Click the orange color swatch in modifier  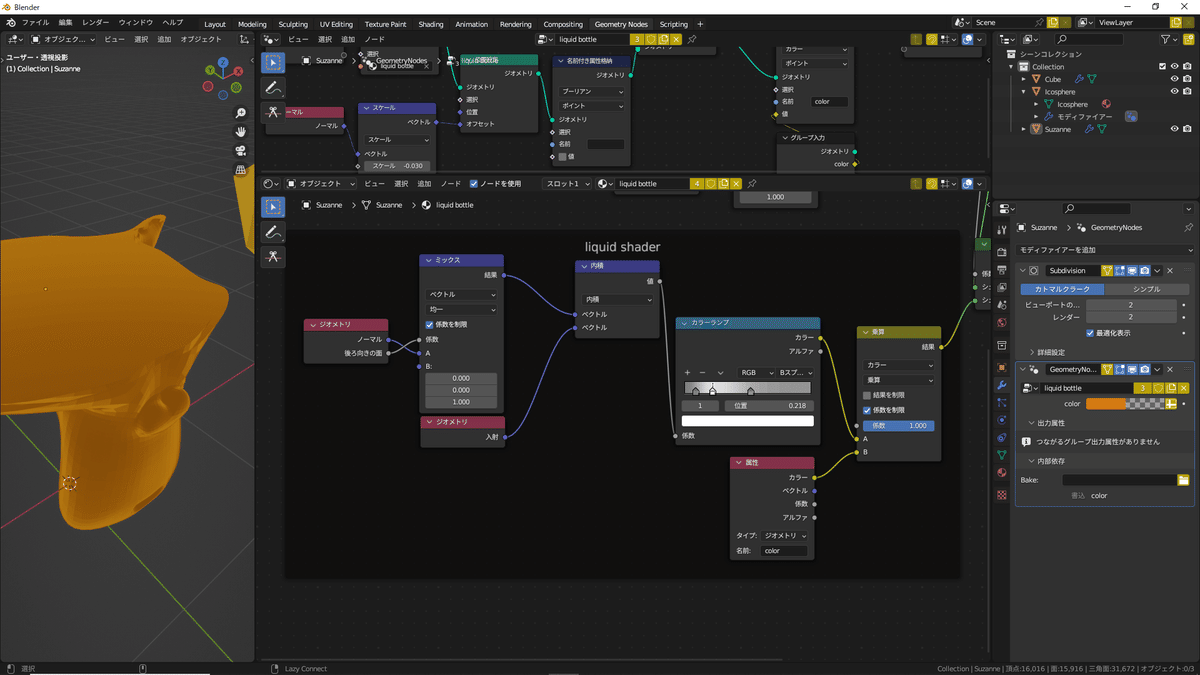pos(1105,404)
